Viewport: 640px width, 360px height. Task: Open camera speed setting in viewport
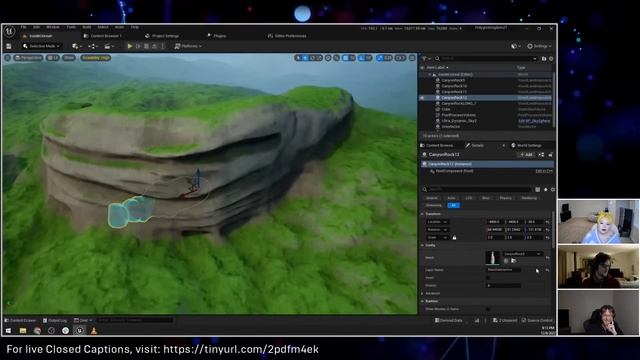[401, 58]
